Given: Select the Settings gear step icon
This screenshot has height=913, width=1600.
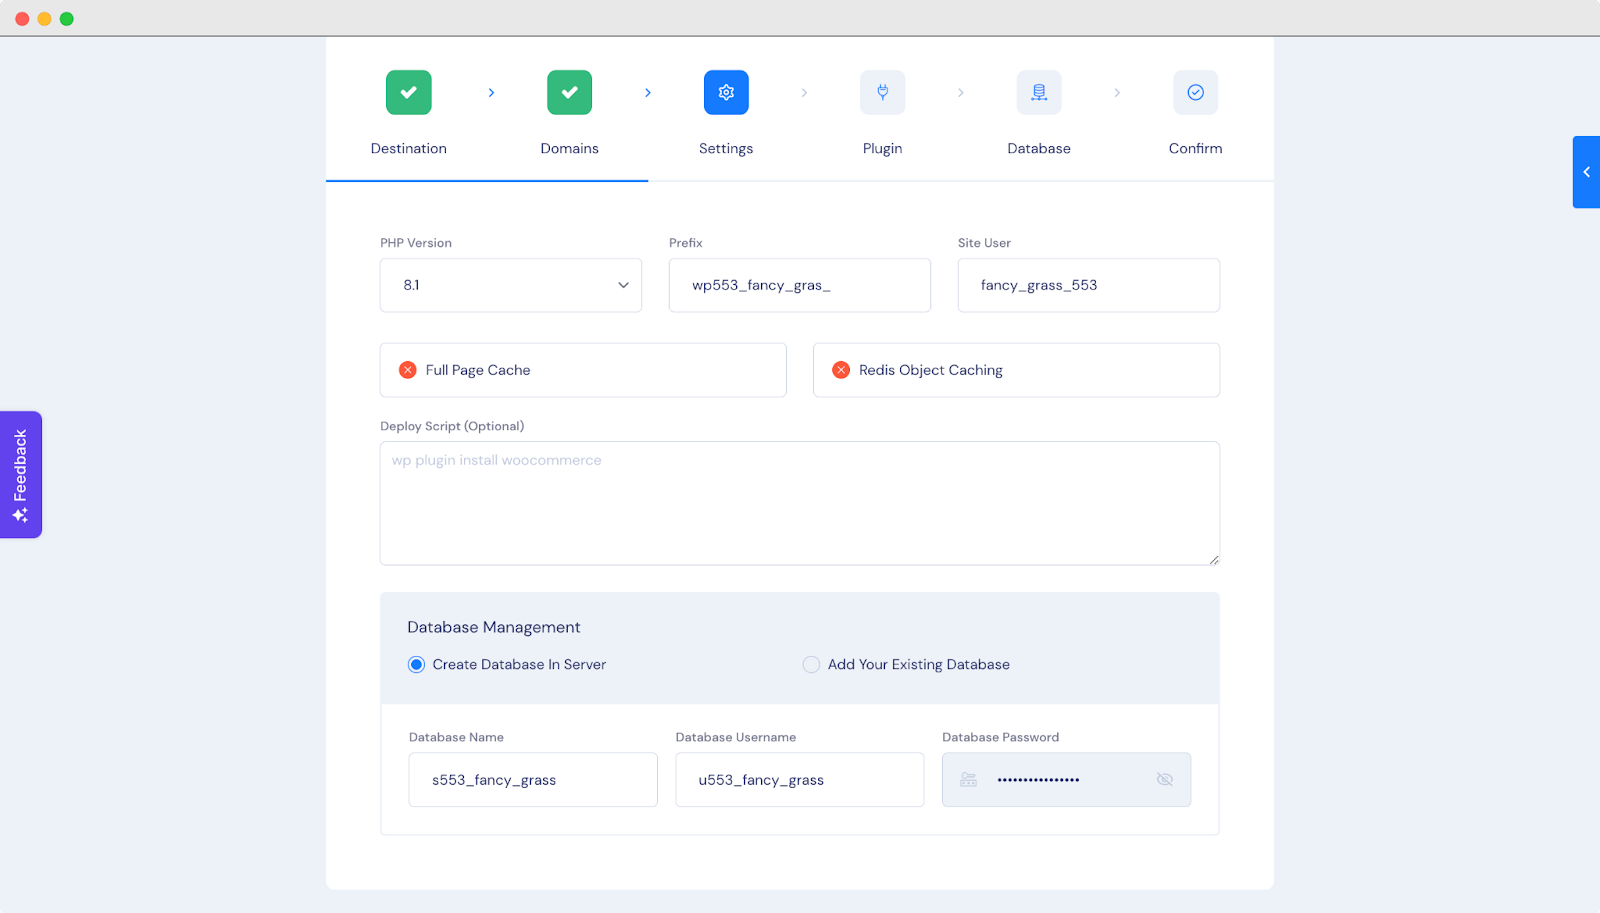Looking at the screenshot, I should pos(726,93).
